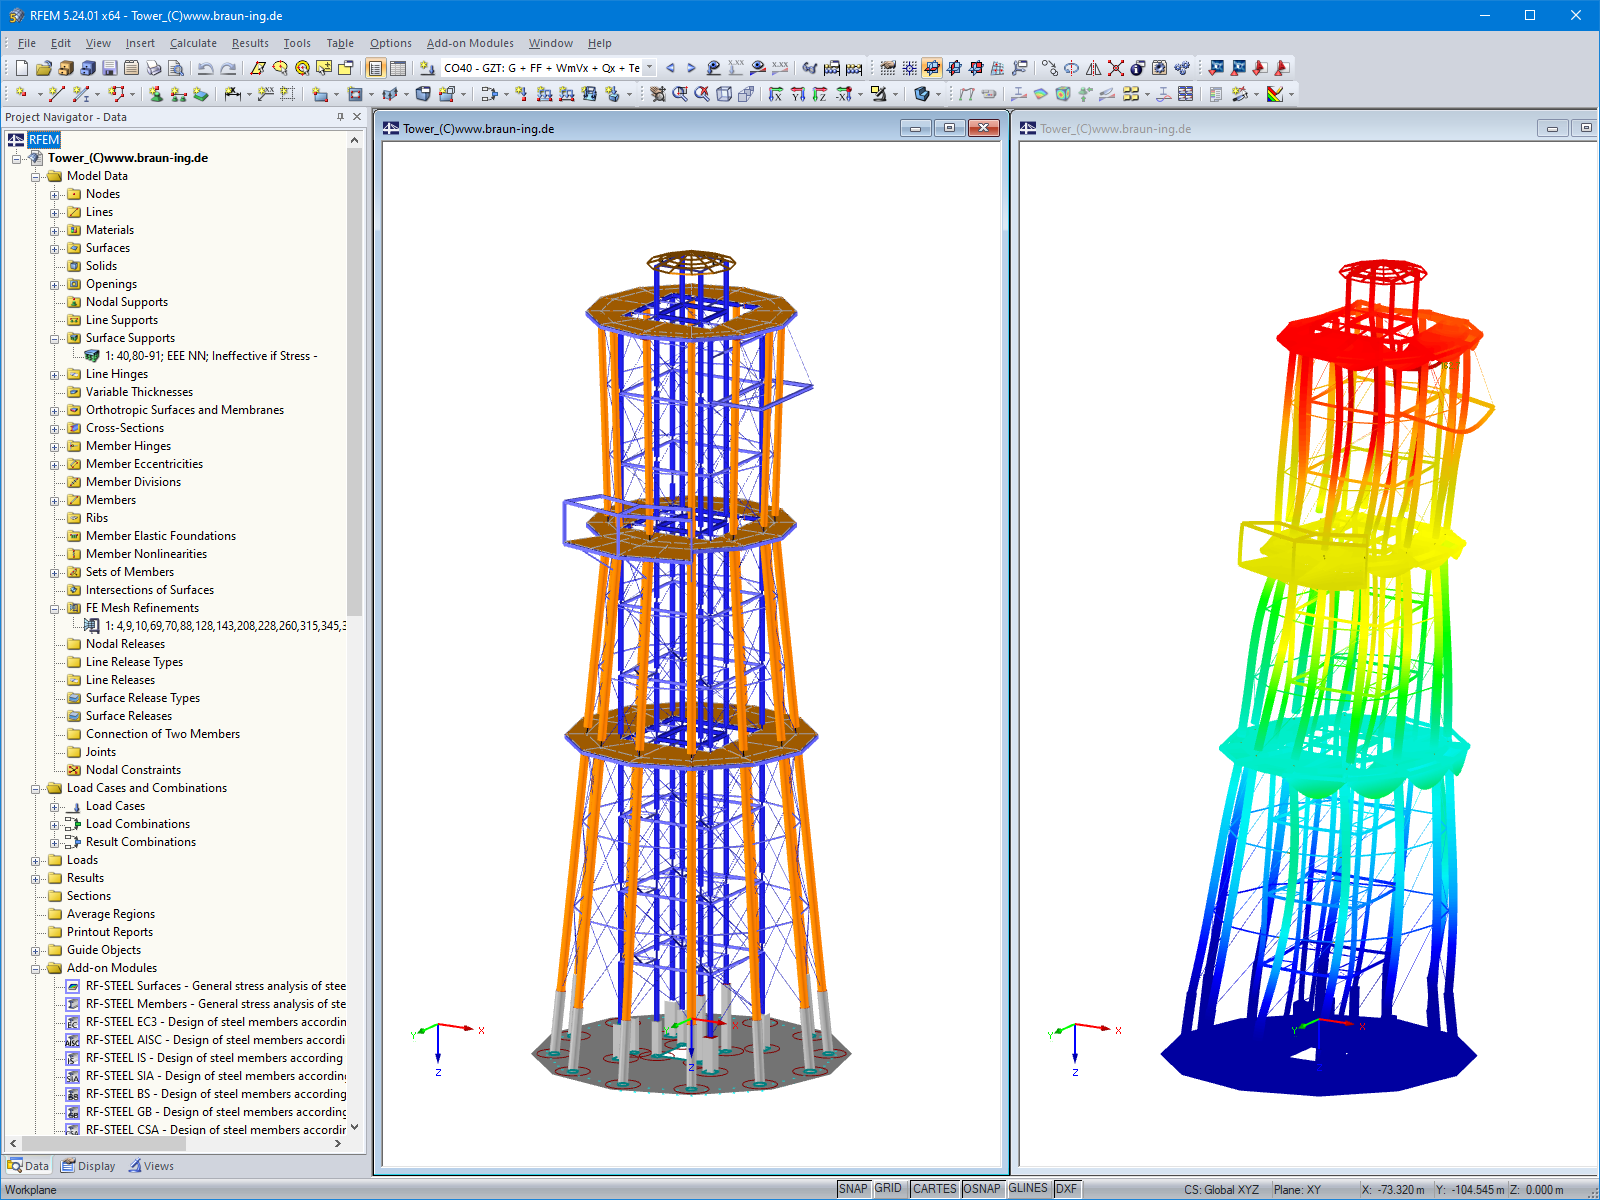Switch to the Display tab
Image resolution: width=1600 pixels, height=1200 pixels.
88,1165
